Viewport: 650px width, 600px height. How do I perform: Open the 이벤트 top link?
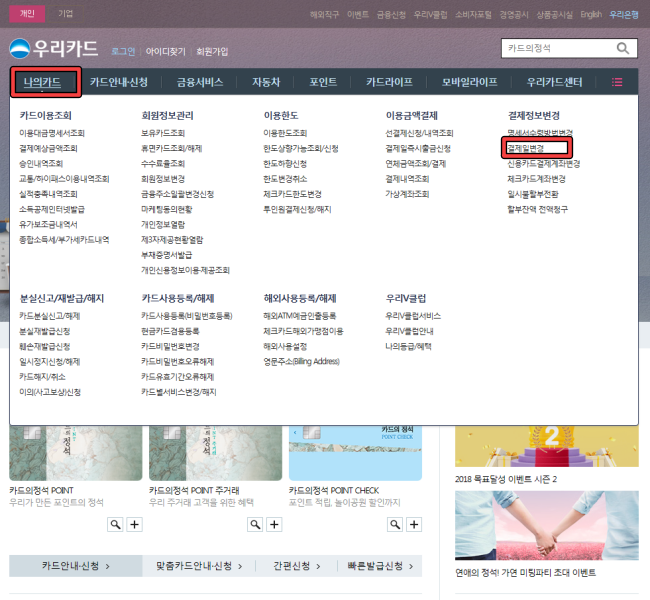pos(358,15)
